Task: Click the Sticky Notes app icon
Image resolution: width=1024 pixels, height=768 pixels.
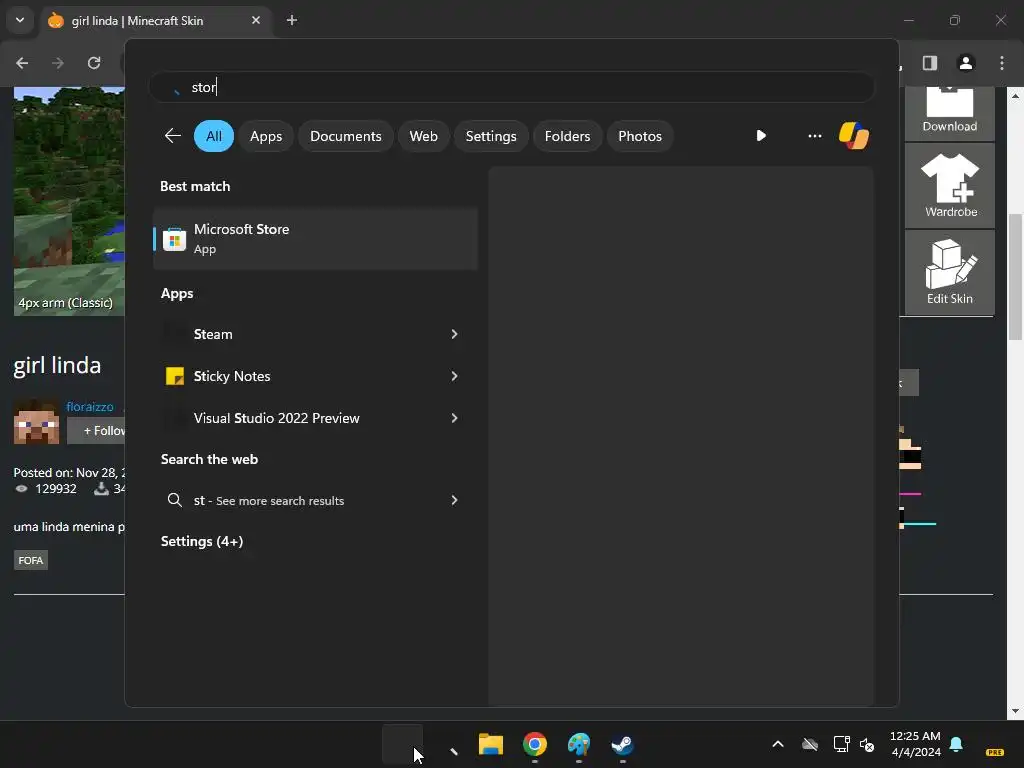Action: point(174,376)
